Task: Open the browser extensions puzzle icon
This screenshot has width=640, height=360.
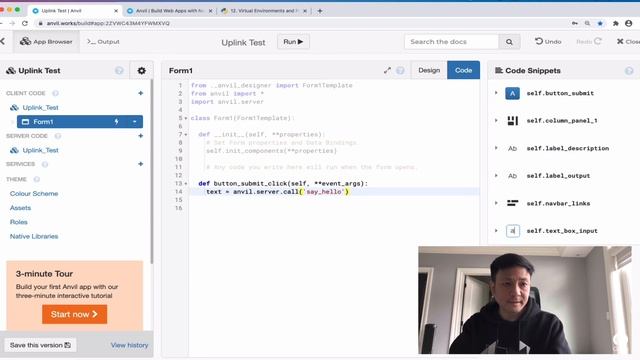Action: pyautogui.click(x=616, y=23)
